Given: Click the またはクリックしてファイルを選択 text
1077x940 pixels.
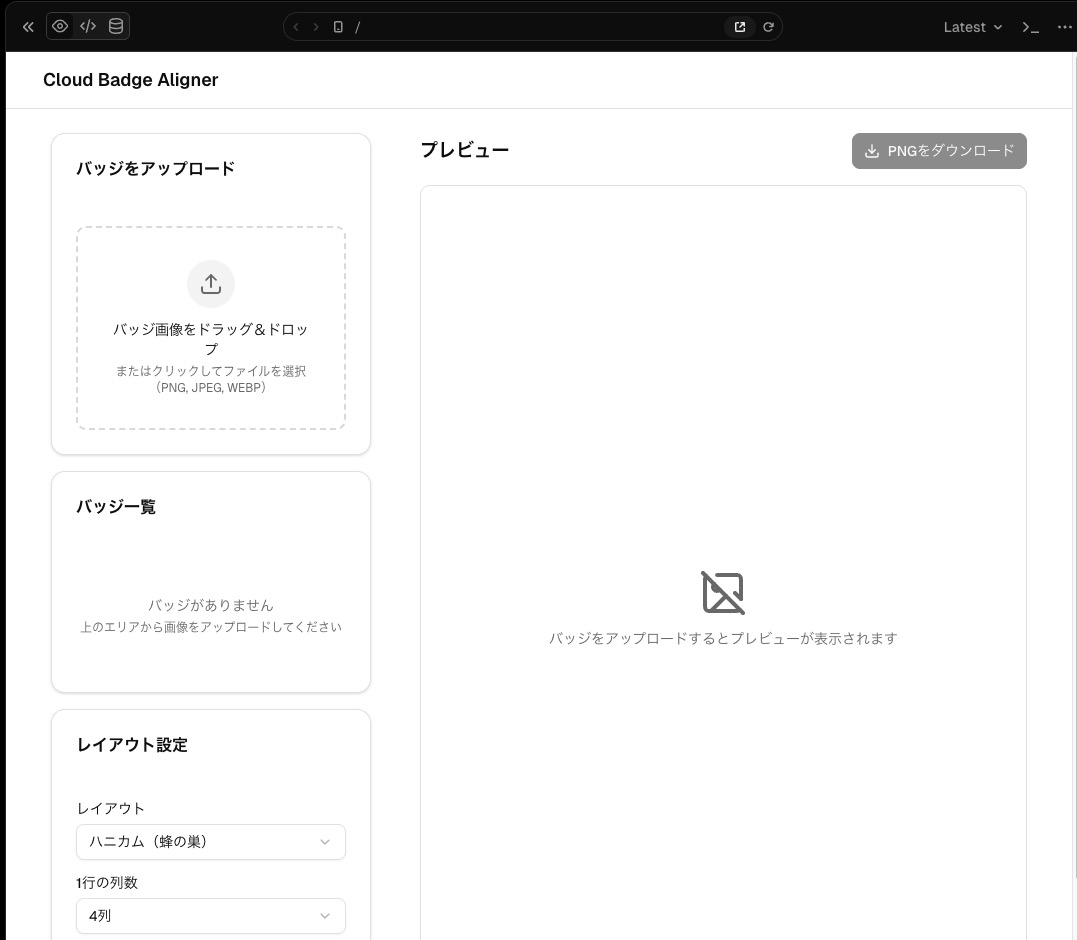Looking at the screenshot, I should tap(211, 371).
